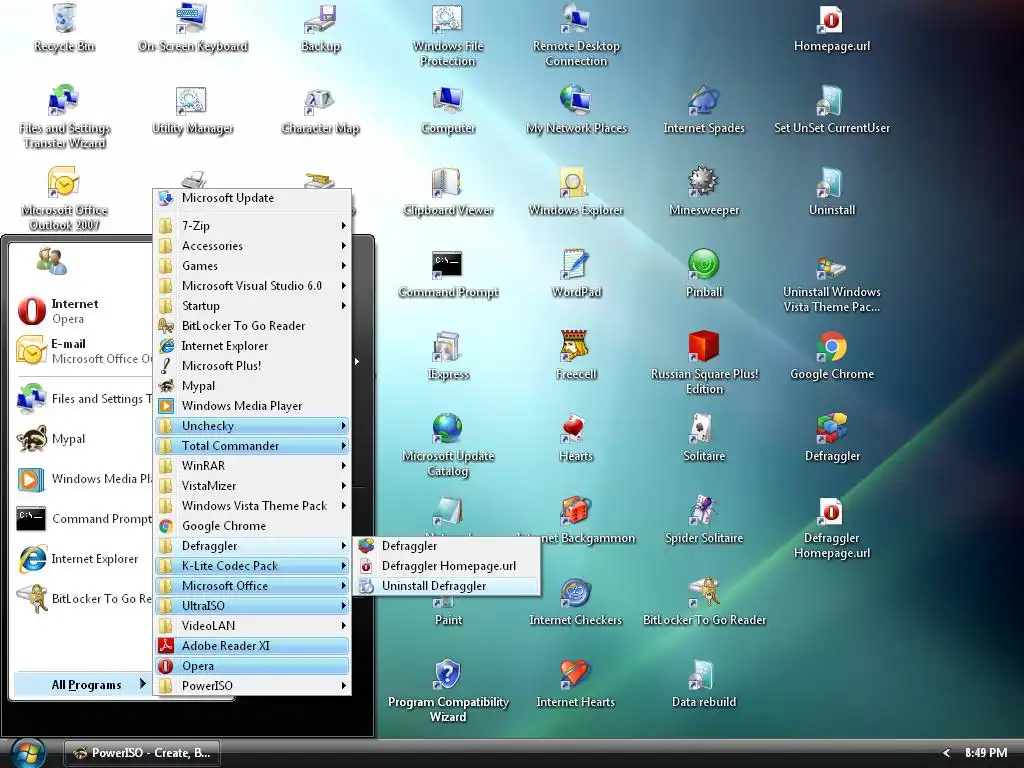Launch Spider Solitaire desktop icon
Viewport: 1024px width, 768px height.
point(703,520)
